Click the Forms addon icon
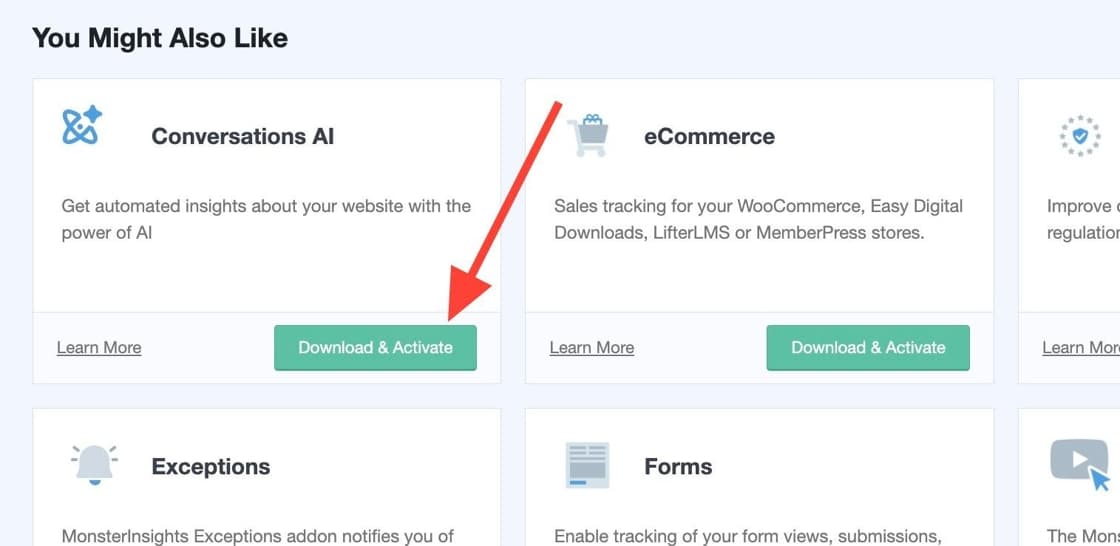The image size is (1120, 546). 587,465
